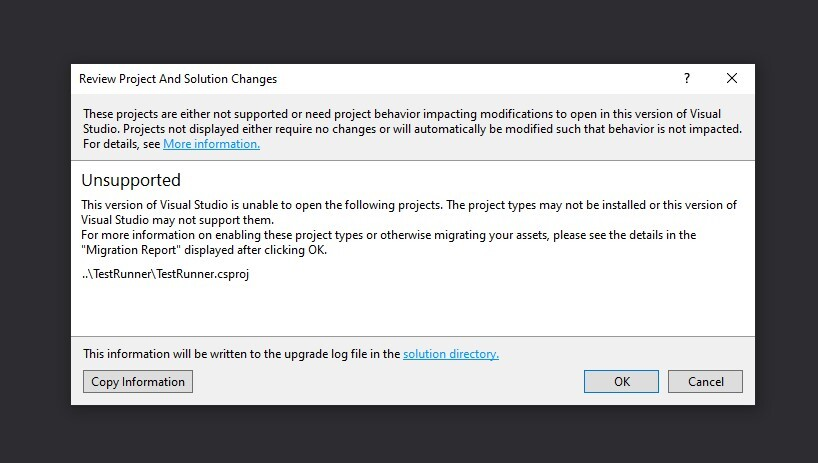The width and height of the screenshot is (818, 463).
Task: Open the More information link
Action: click(x=211, y=144)
